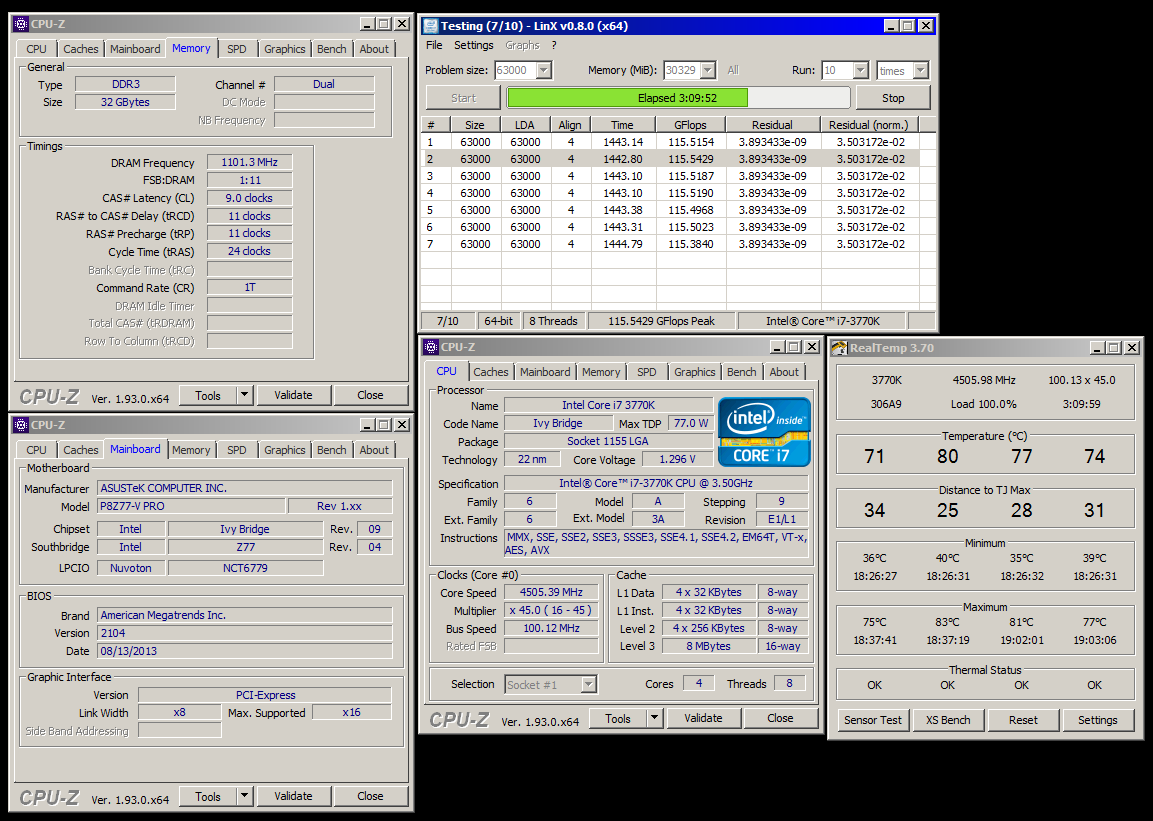This screenshot has width=1153, height=821.
Task: Click motherboard model P8Z77-V PRO field
Action: 191,506
